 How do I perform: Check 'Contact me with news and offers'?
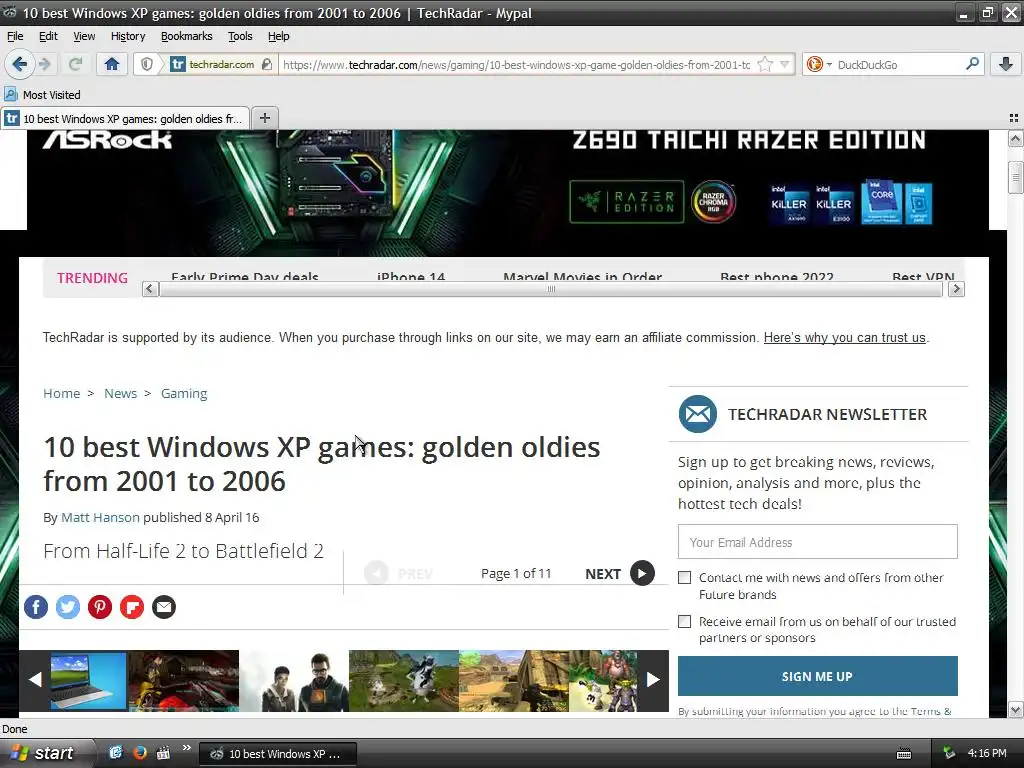tap(684, 577)
